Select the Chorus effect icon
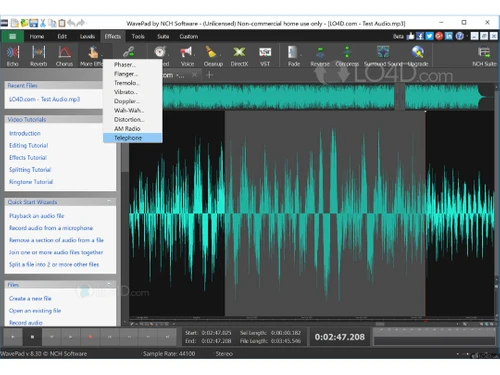Screen dimensions: 500x375 (x=64, y=56)
